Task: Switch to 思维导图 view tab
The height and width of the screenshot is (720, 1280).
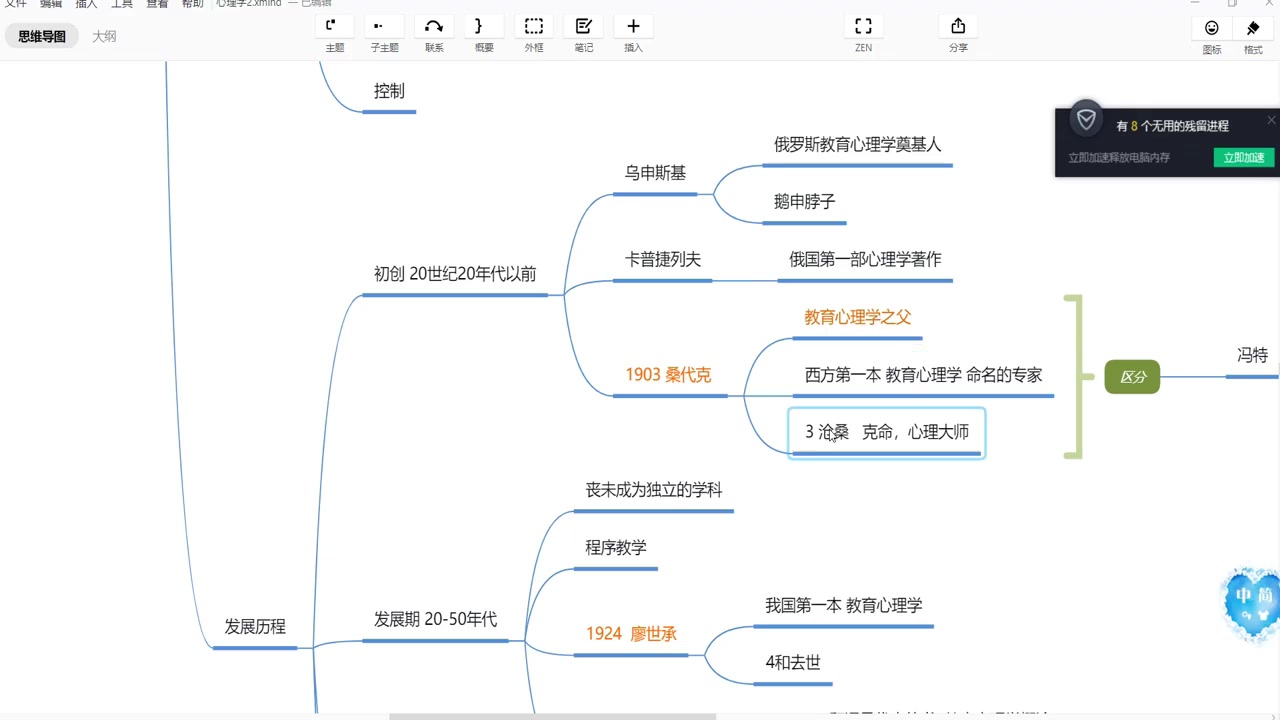Action: click(42, 37)
